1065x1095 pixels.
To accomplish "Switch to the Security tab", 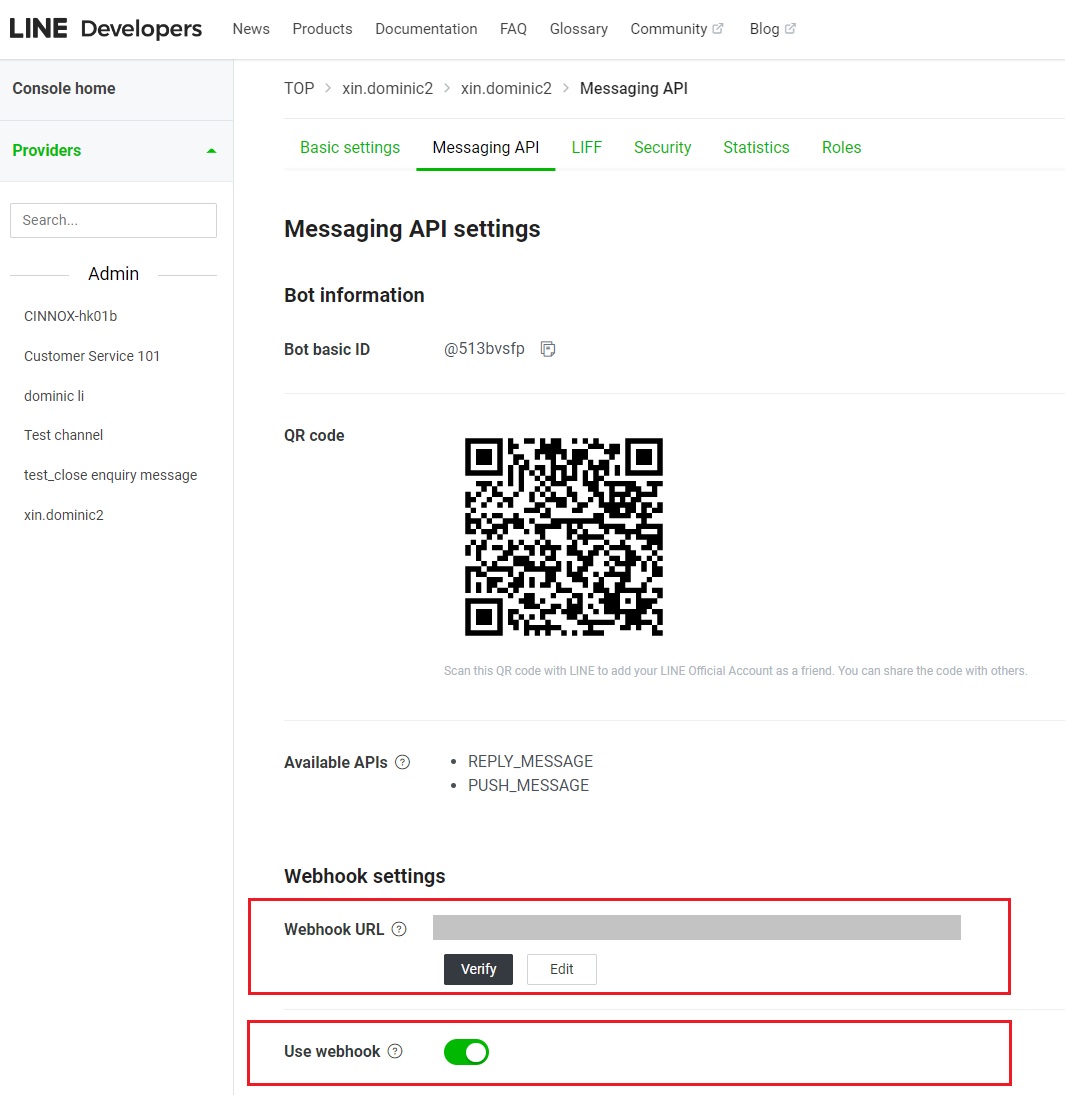I will [663, 147].
